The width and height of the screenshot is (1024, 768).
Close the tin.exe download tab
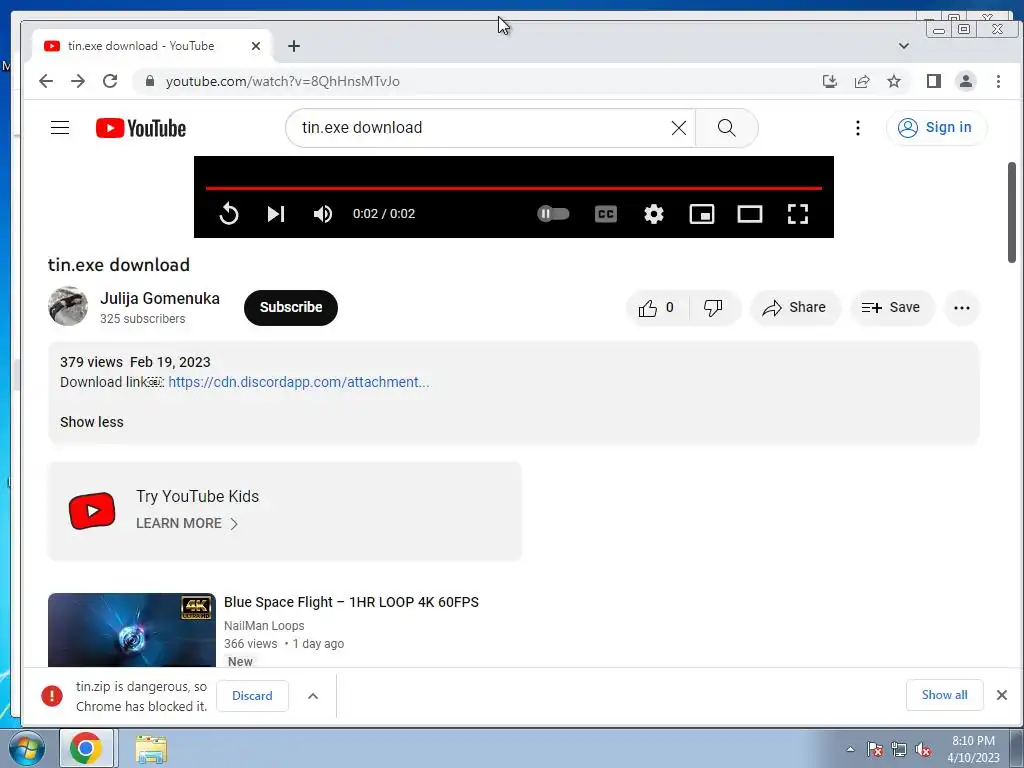[256, 46]
